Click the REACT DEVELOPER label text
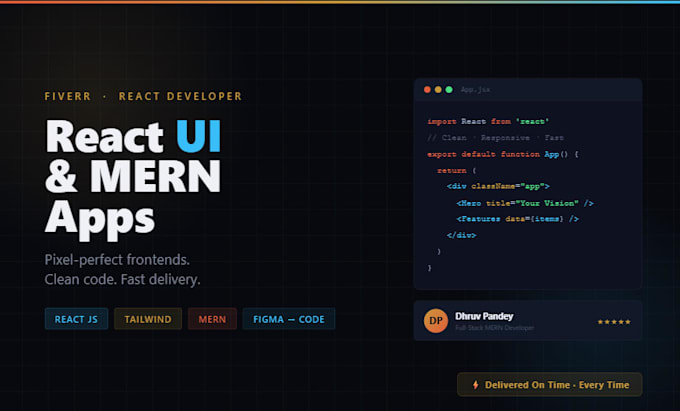The height and width of the screenshot is (411, 680). click(x=180, y=96)
